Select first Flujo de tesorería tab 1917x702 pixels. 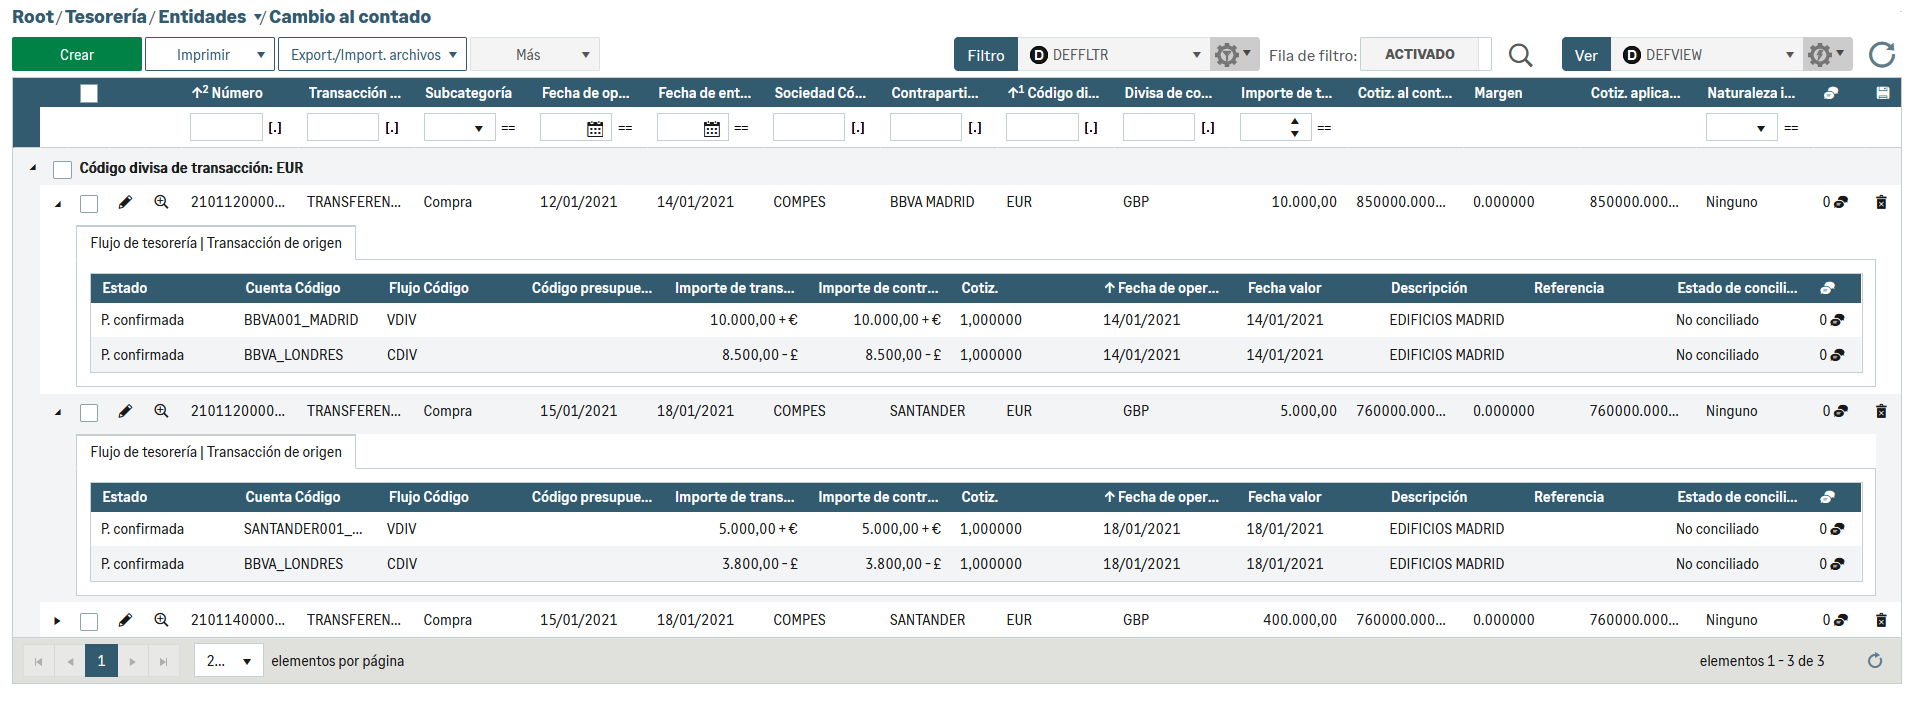click(216, 243)
